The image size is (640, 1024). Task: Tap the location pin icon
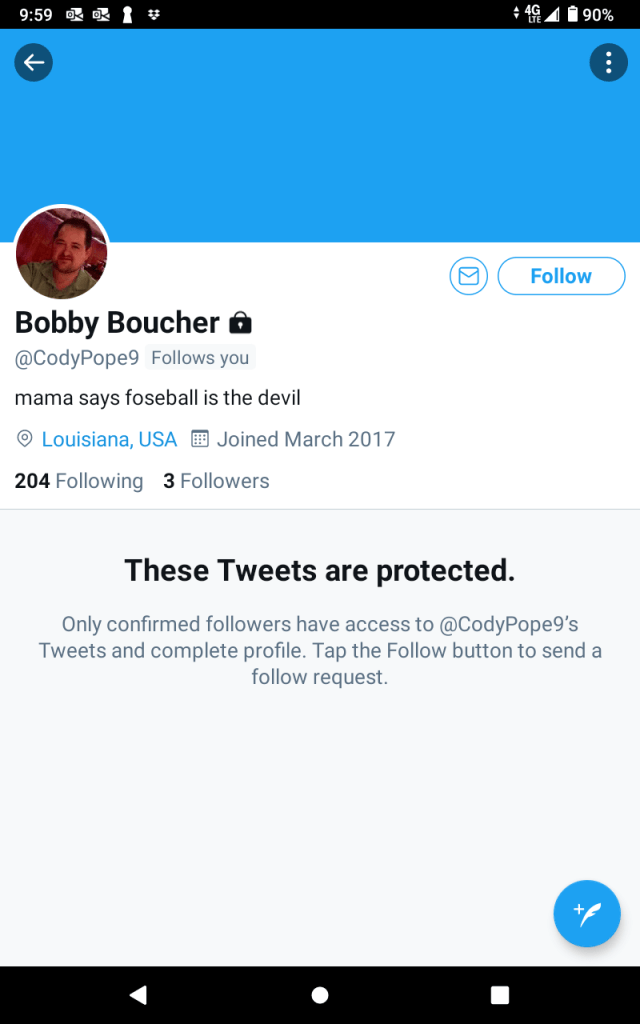pos(25,439)
